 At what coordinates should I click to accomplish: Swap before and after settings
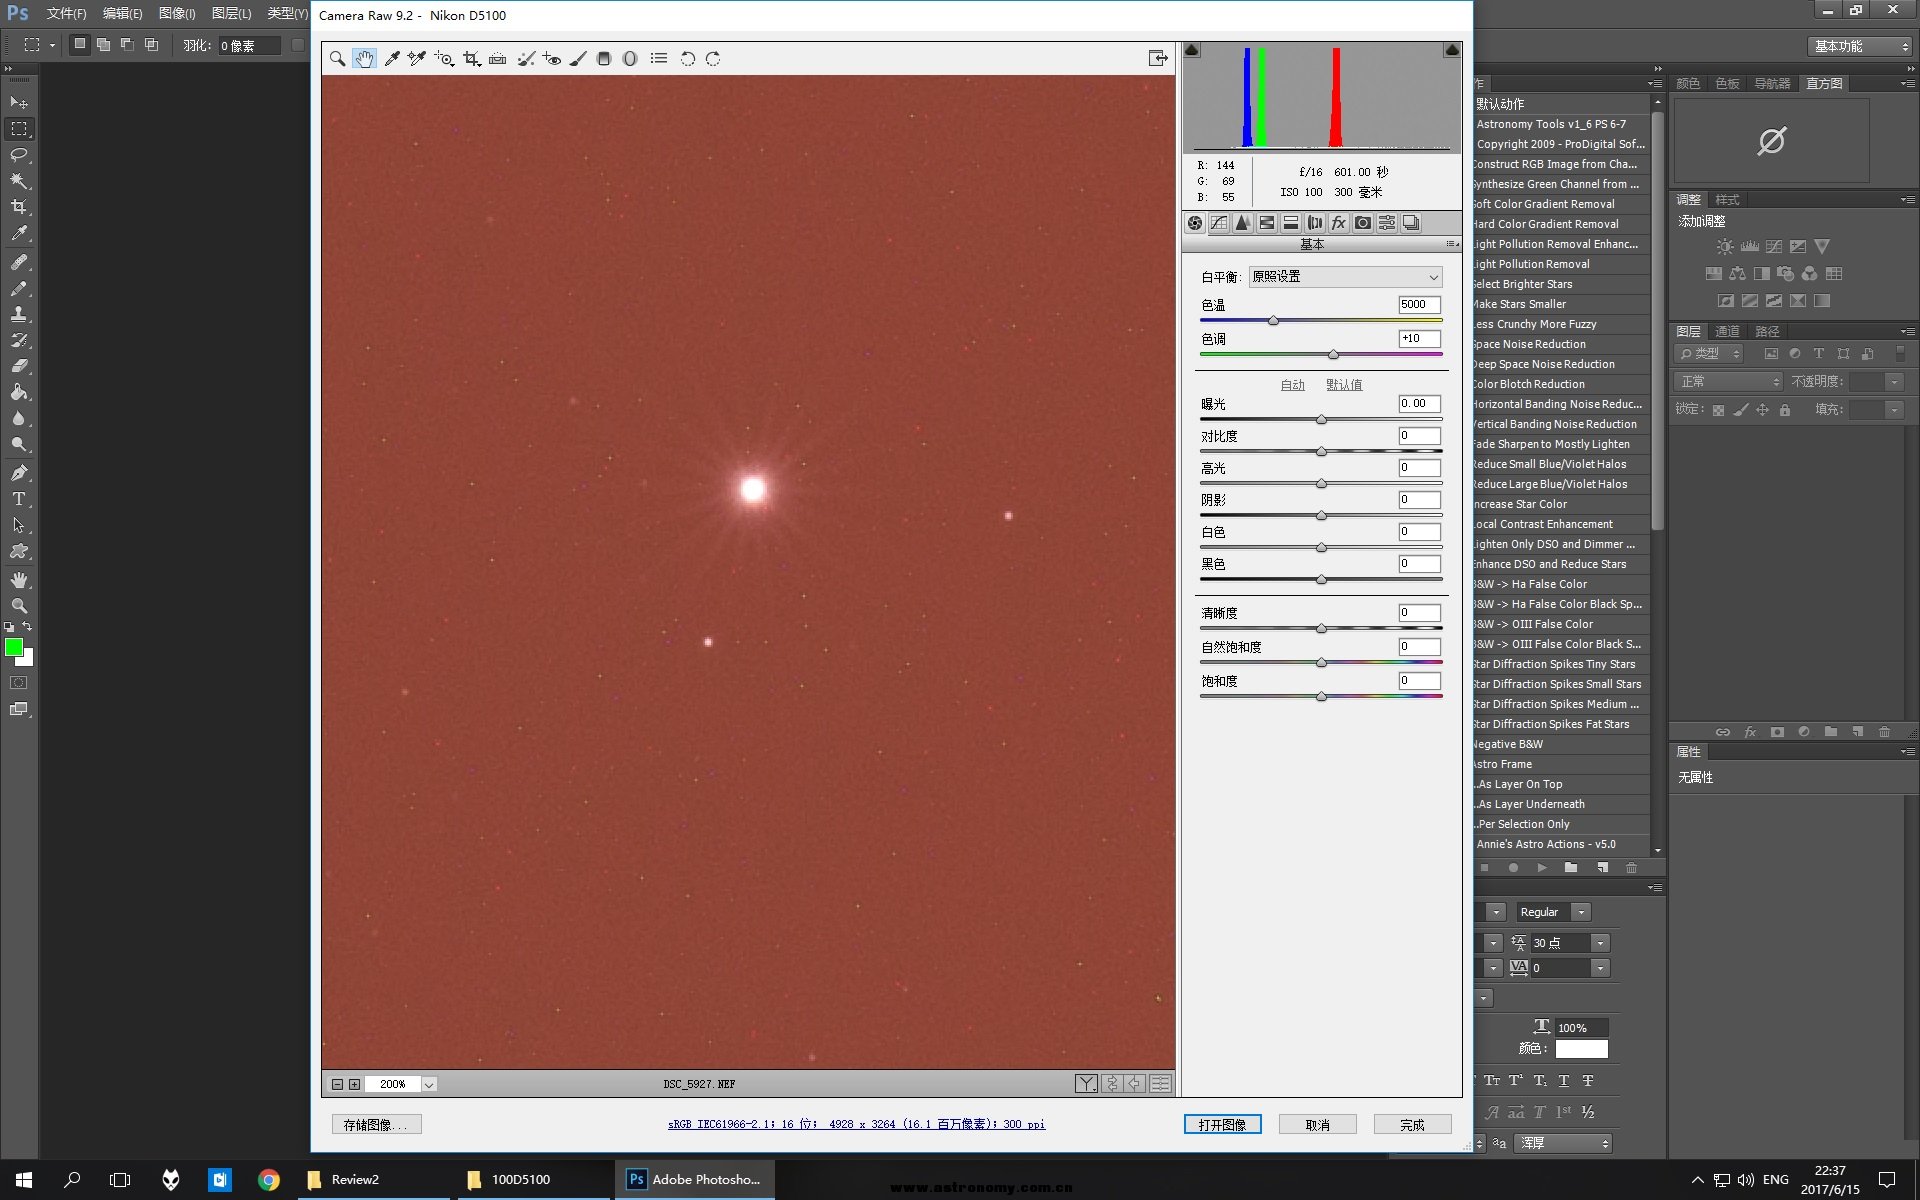(1111, 1084)
